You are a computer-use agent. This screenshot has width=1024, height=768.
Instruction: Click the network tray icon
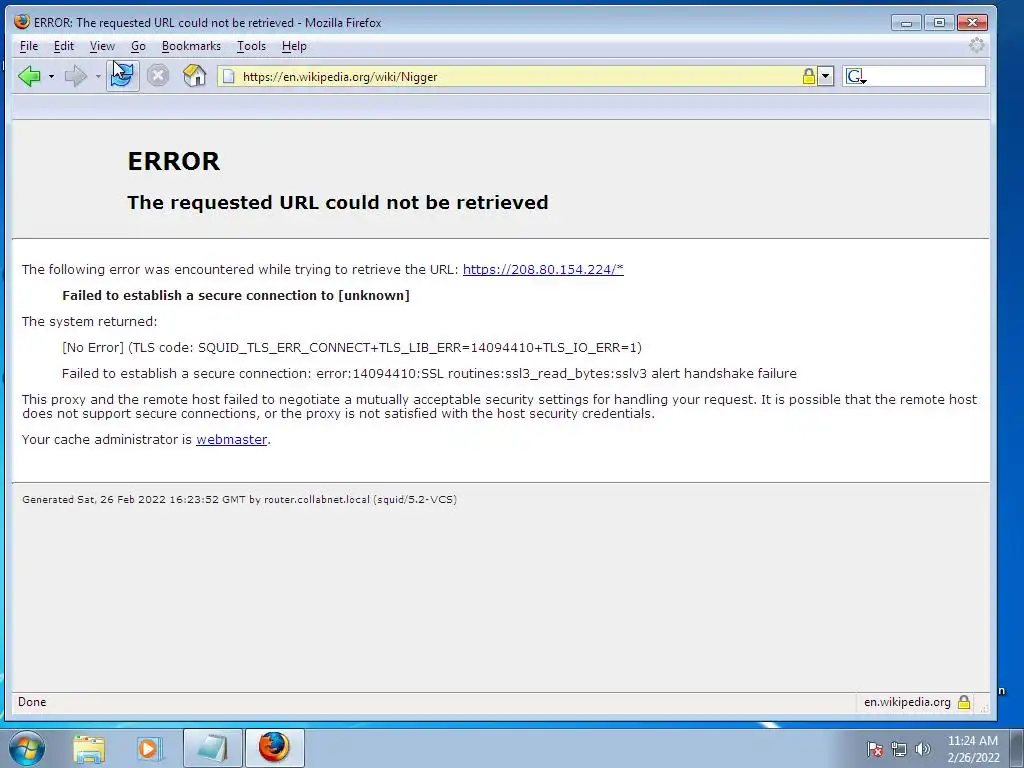[899, 749]
